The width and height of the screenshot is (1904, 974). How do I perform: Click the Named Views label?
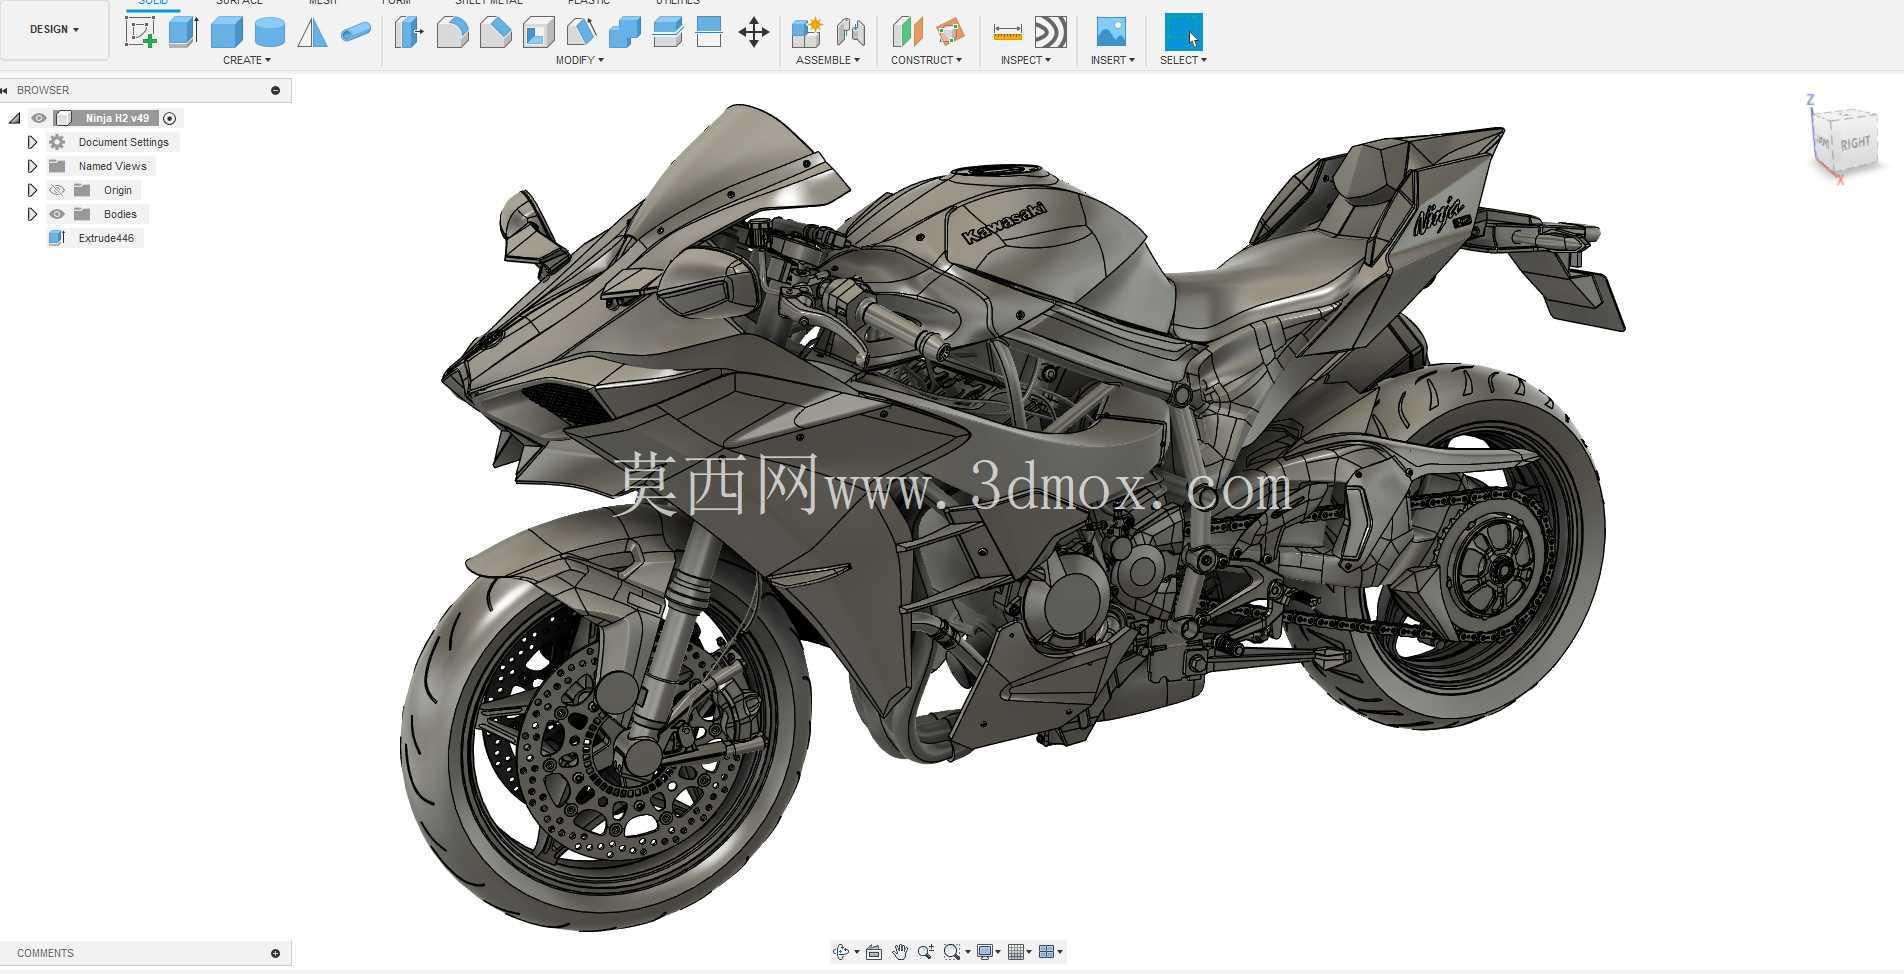pyautogui.click(x=113, y=166)
